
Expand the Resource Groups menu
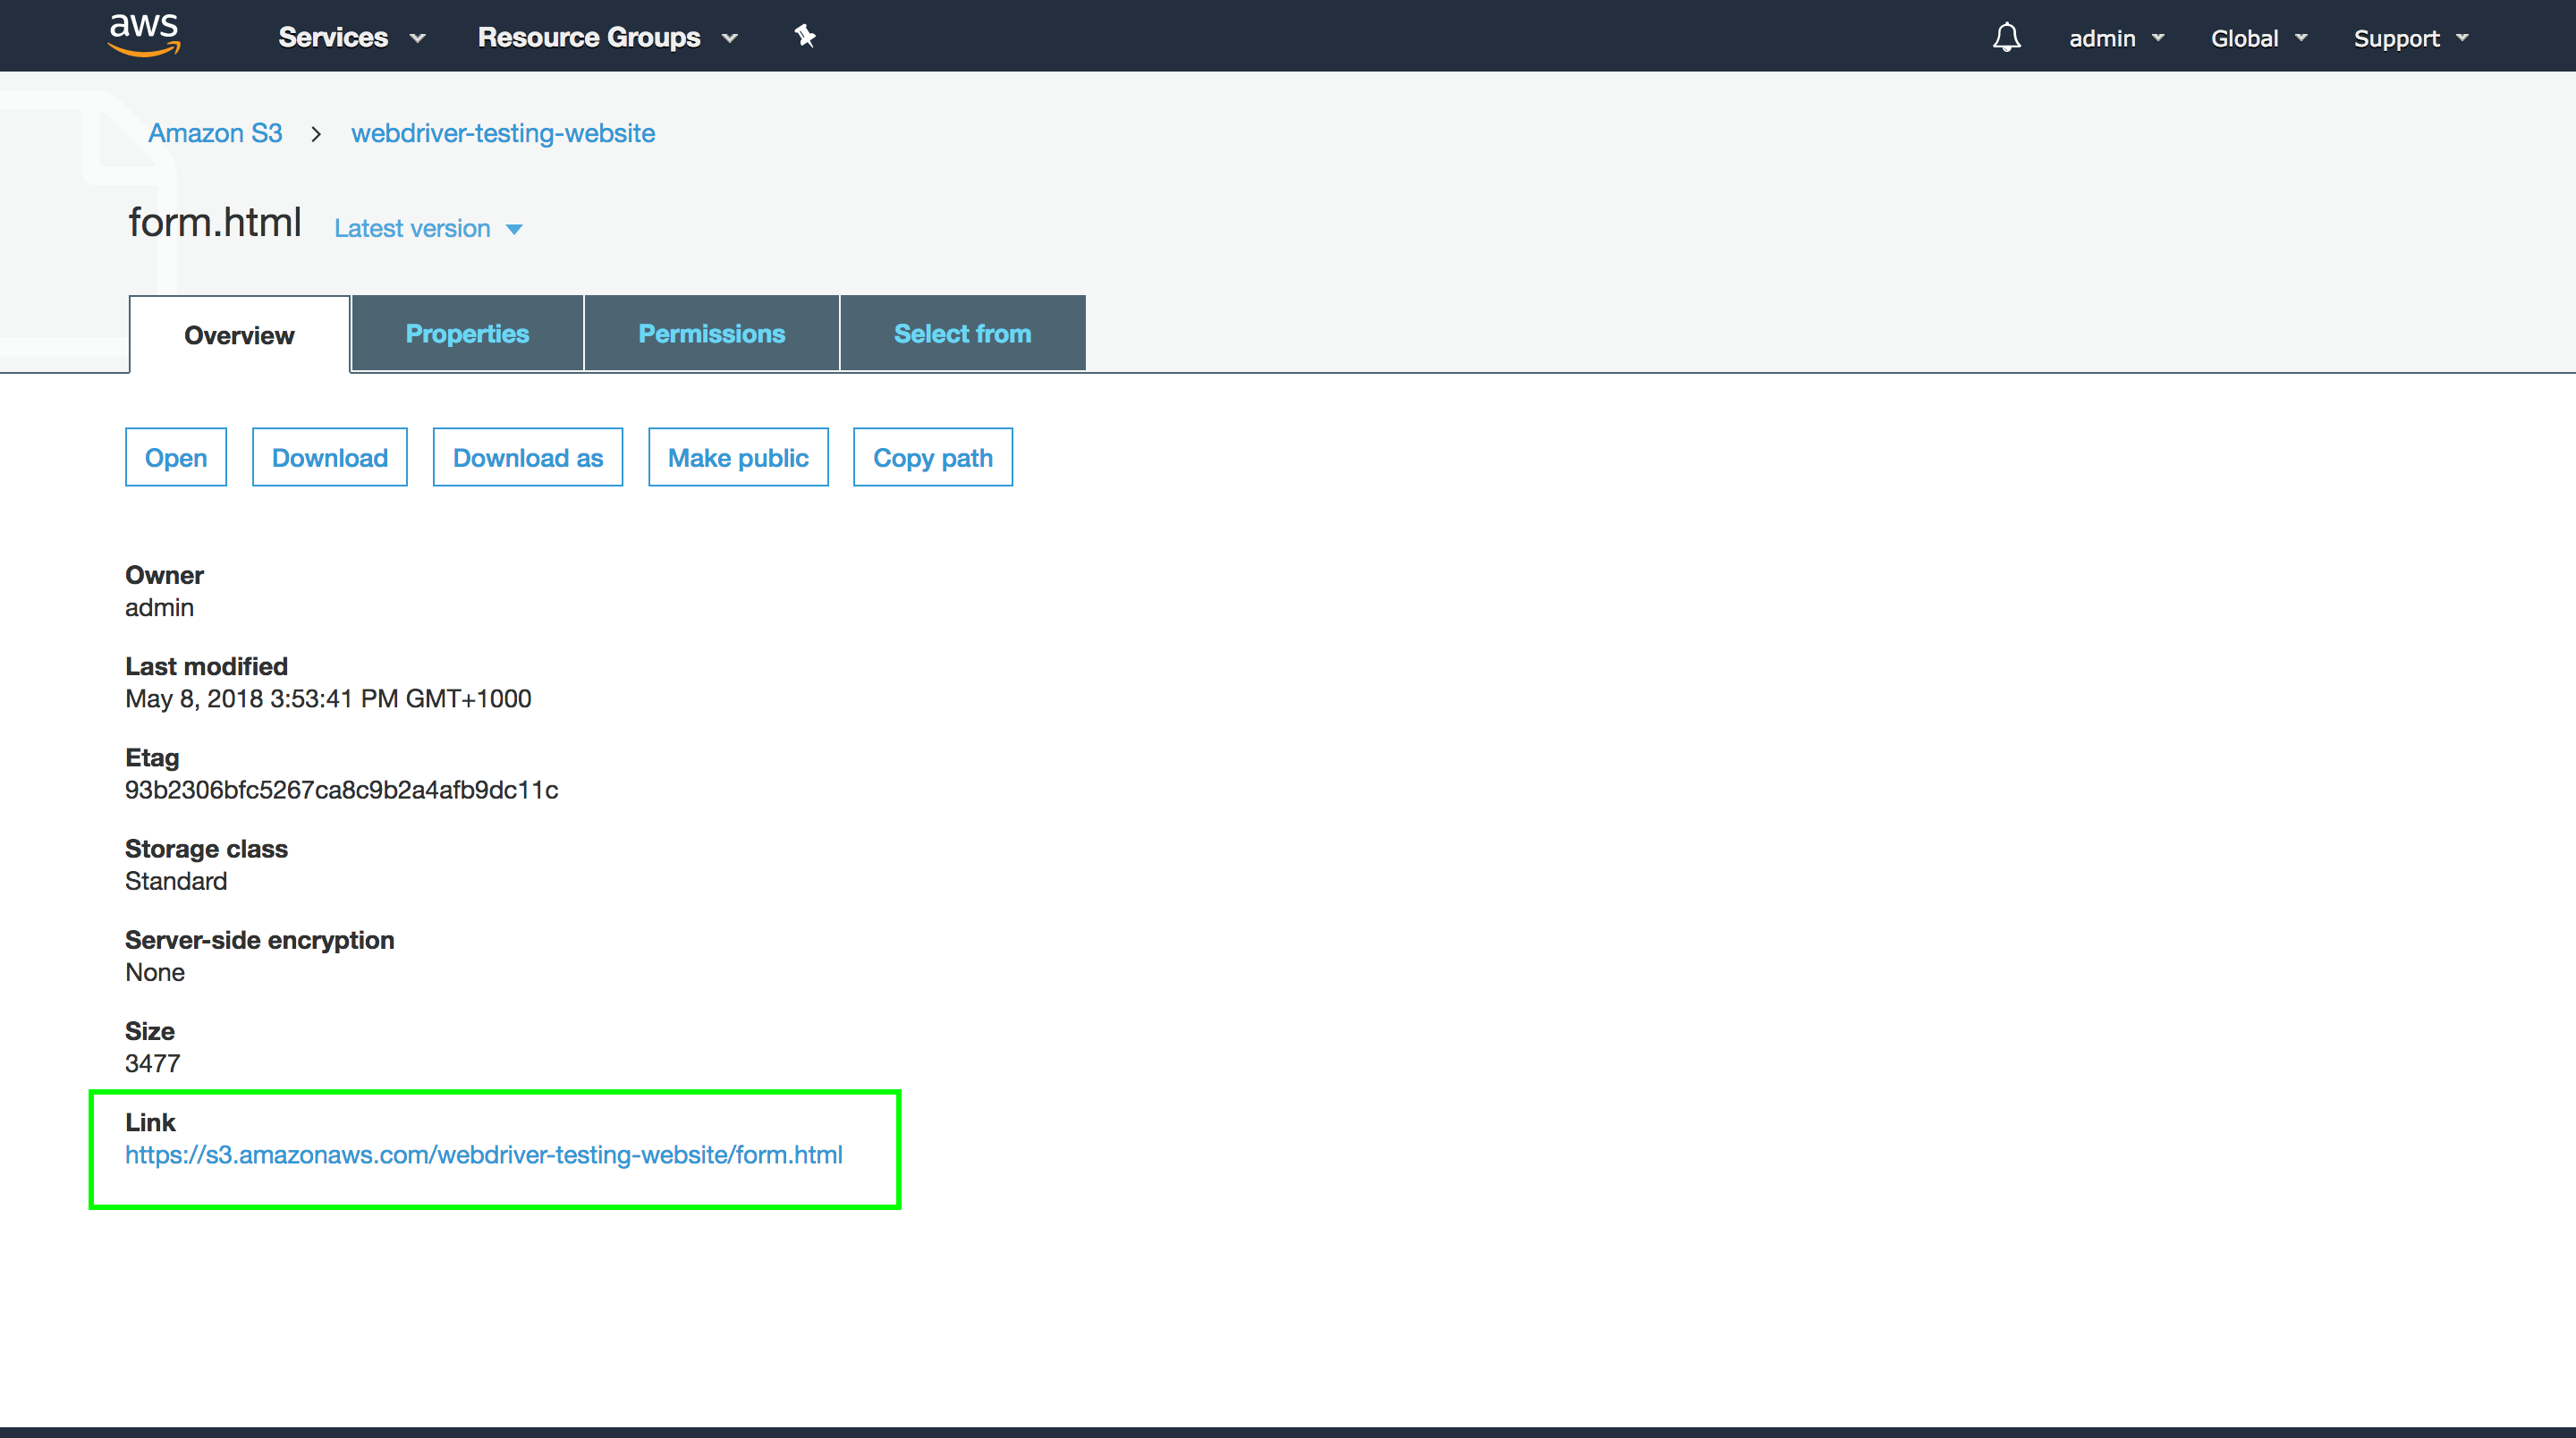click(607, 37)
